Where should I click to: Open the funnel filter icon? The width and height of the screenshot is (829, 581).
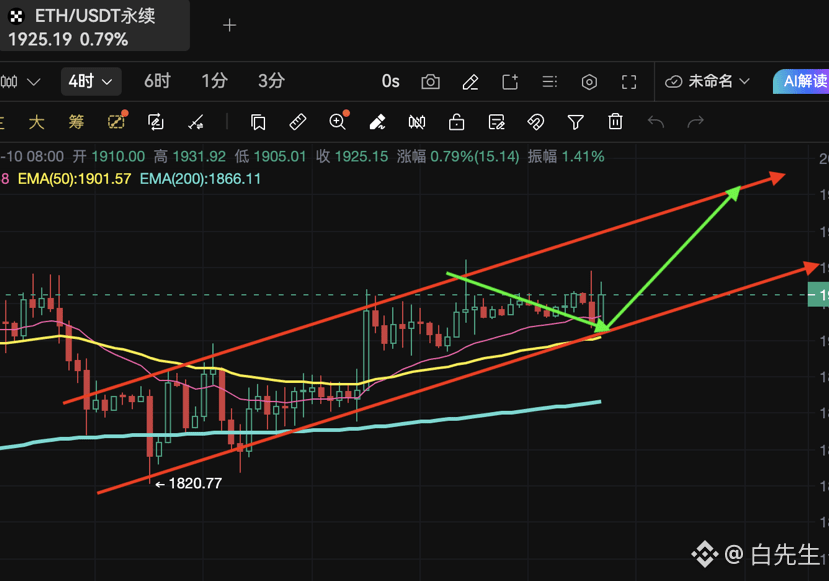[x=575, y=122]
